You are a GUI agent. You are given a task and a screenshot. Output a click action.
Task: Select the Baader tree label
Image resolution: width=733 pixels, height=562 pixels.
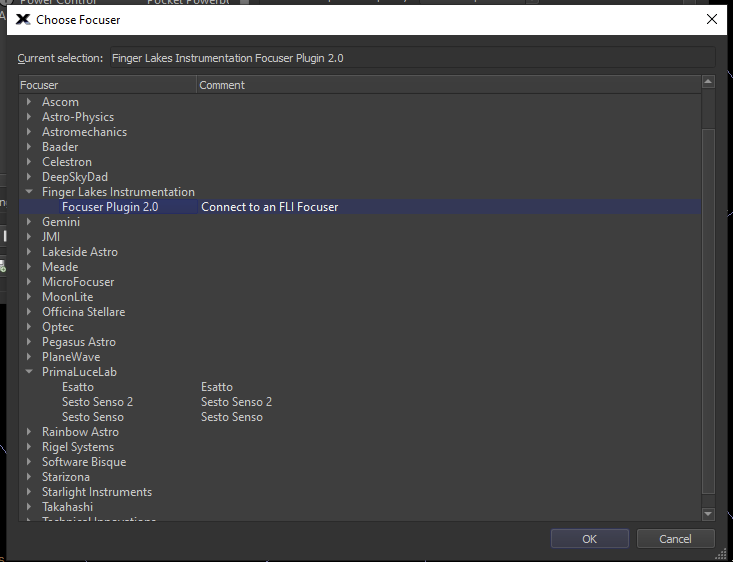point(60,147)
